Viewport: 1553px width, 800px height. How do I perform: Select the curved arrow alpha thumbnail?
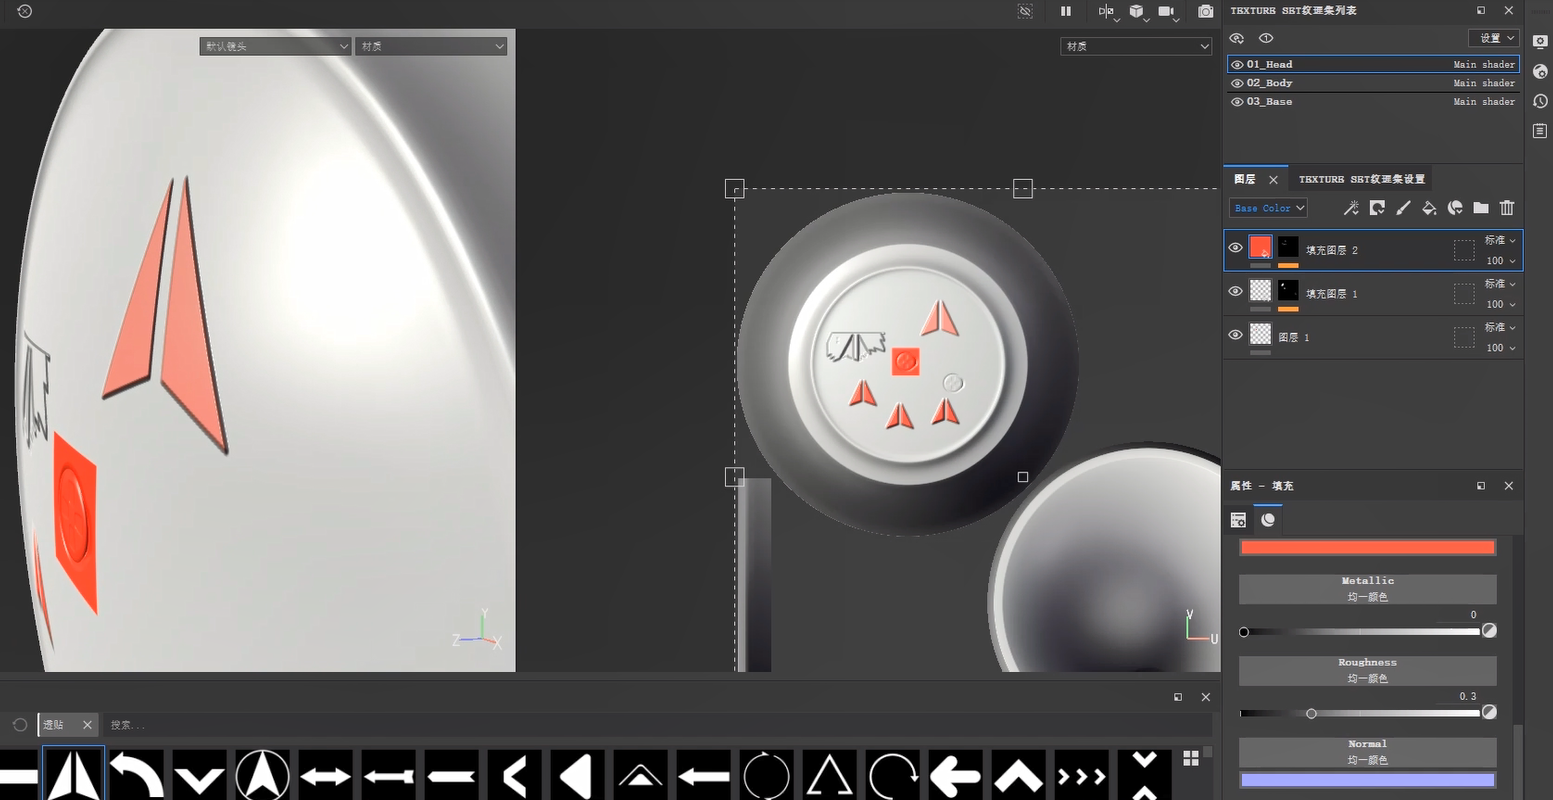point(136,775)
